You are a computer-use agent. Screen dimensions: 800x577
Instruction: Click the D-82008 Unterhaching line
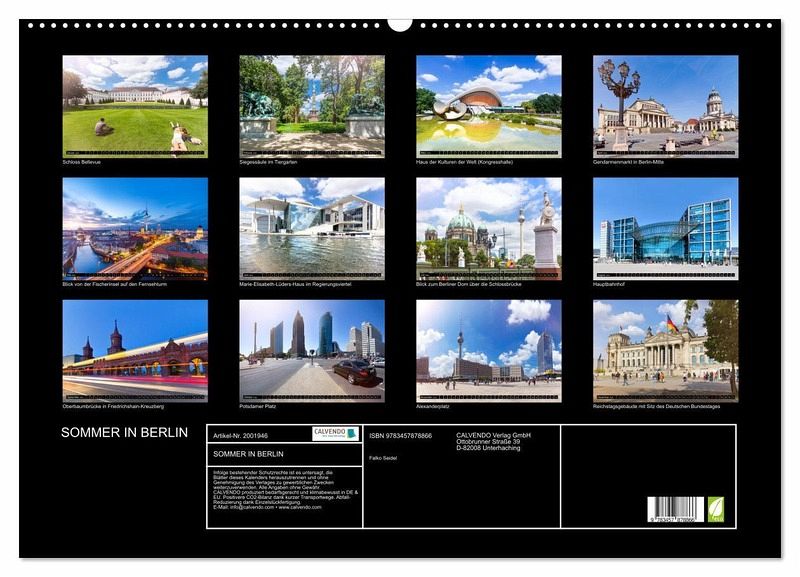click(x=488, y=448)
